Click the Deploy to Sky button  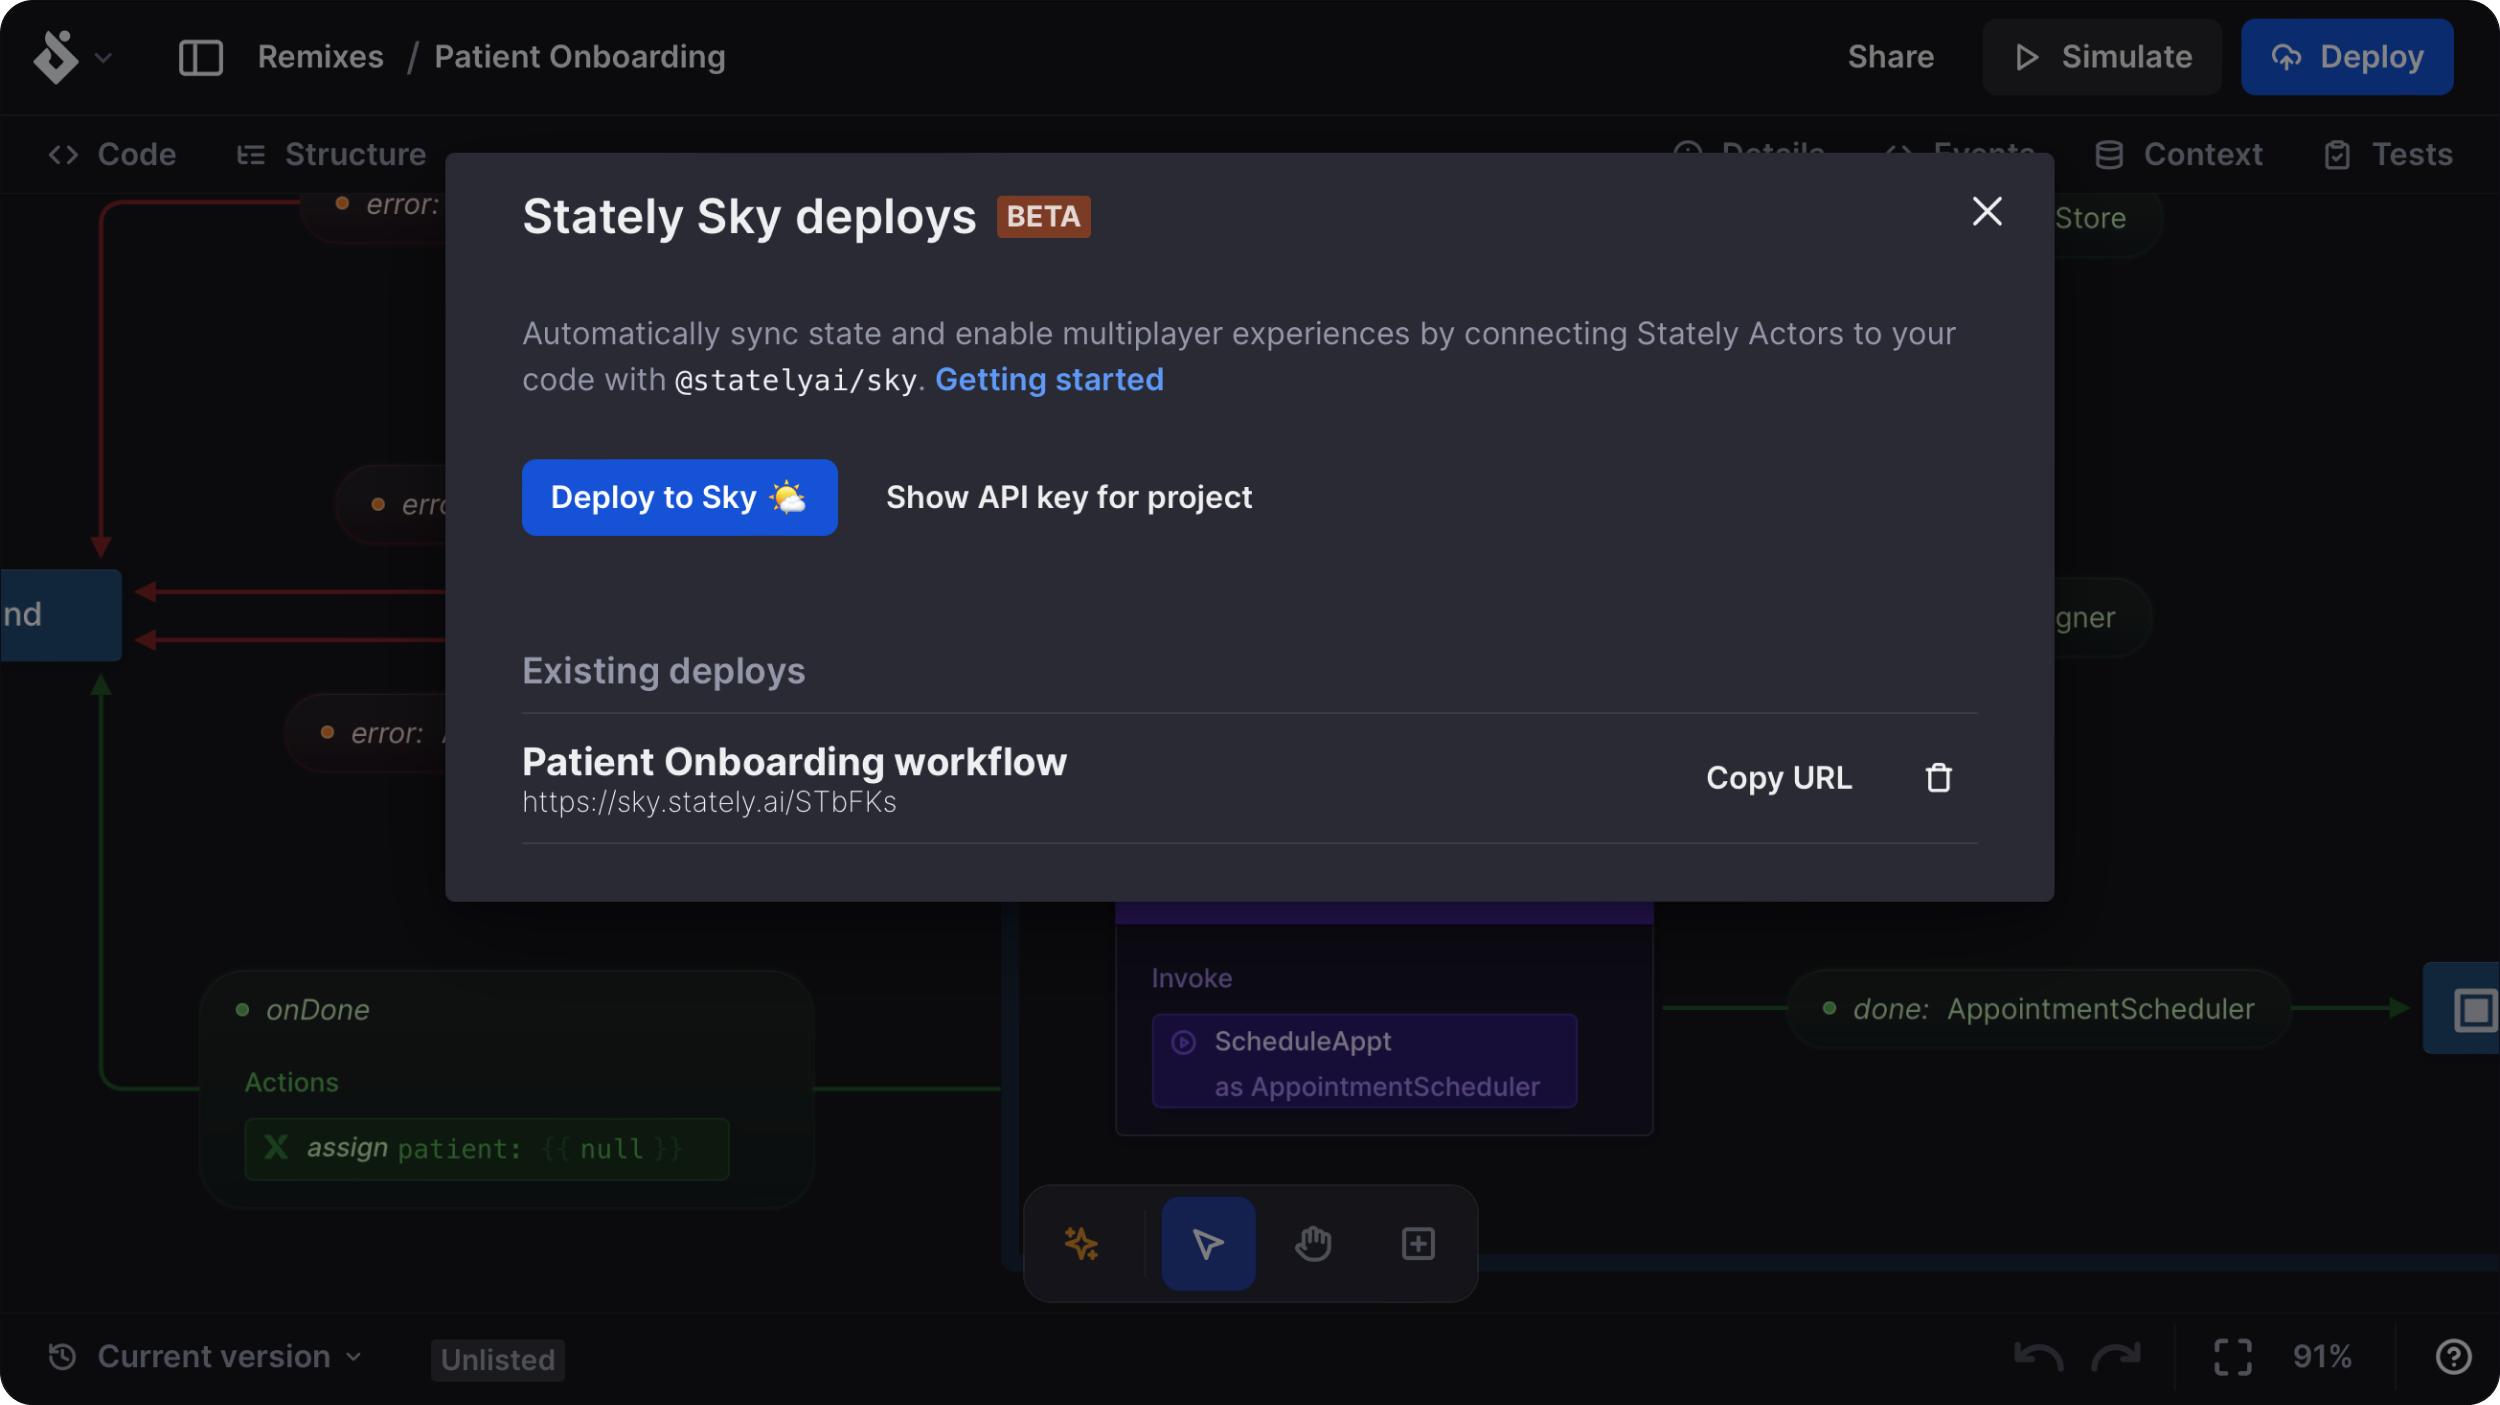point(680,497)
